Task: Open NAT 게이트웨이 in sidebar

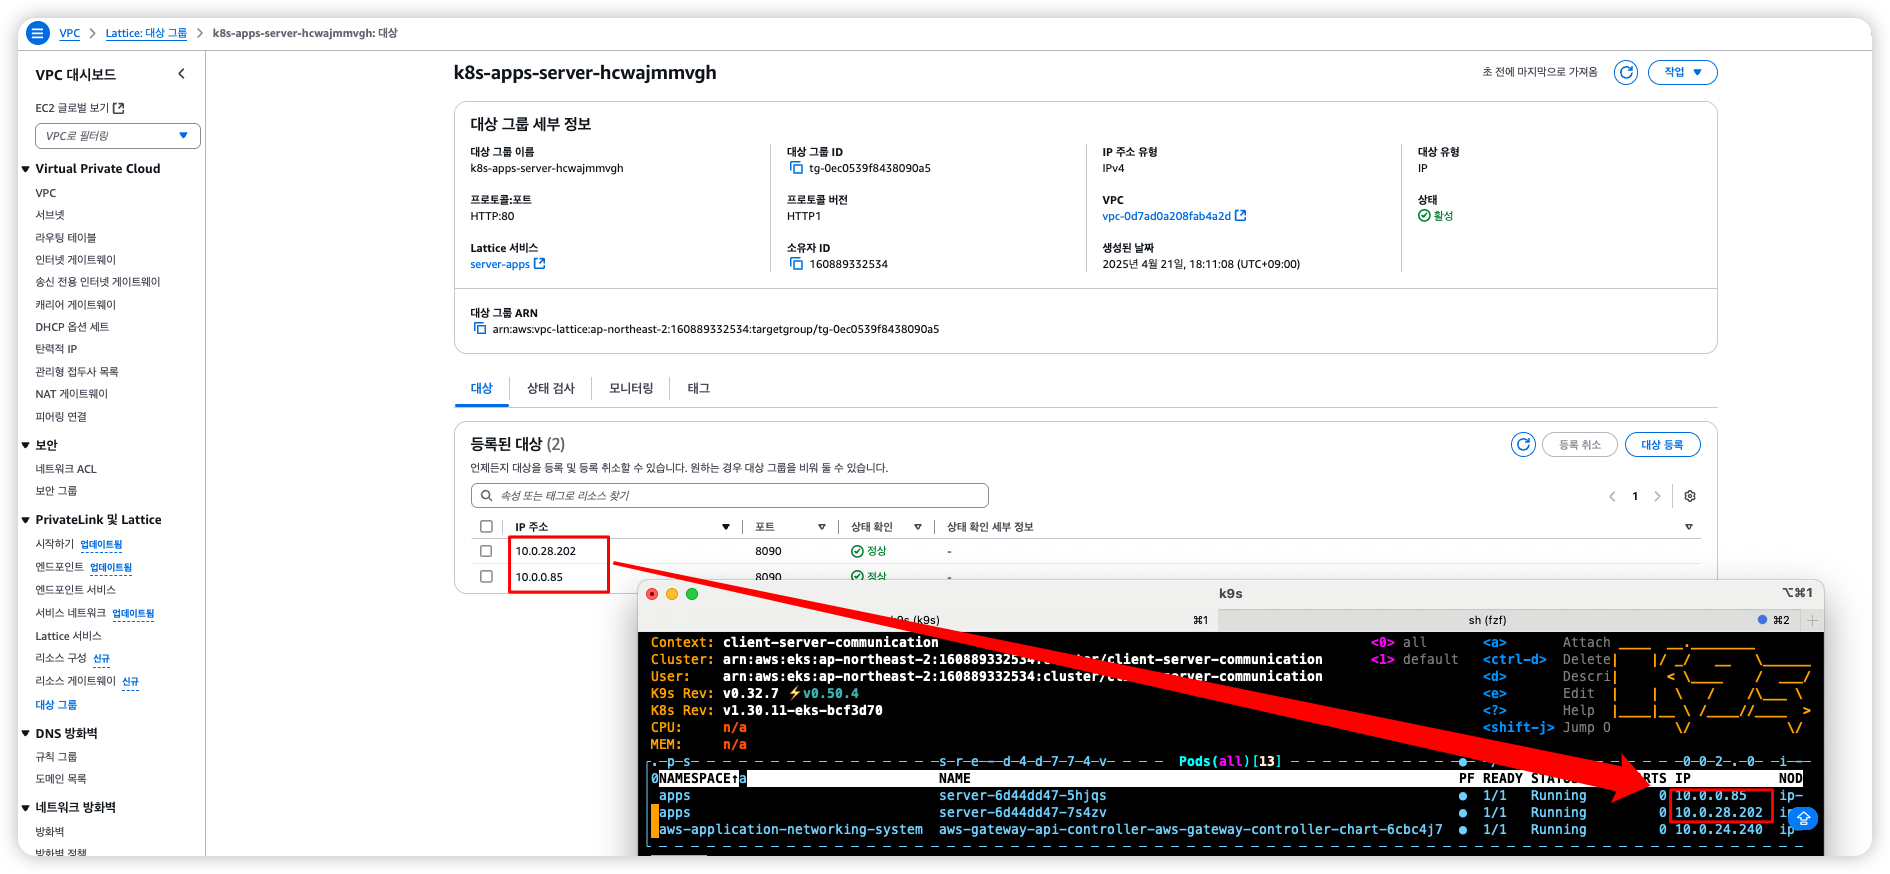Action: [72, 394]
